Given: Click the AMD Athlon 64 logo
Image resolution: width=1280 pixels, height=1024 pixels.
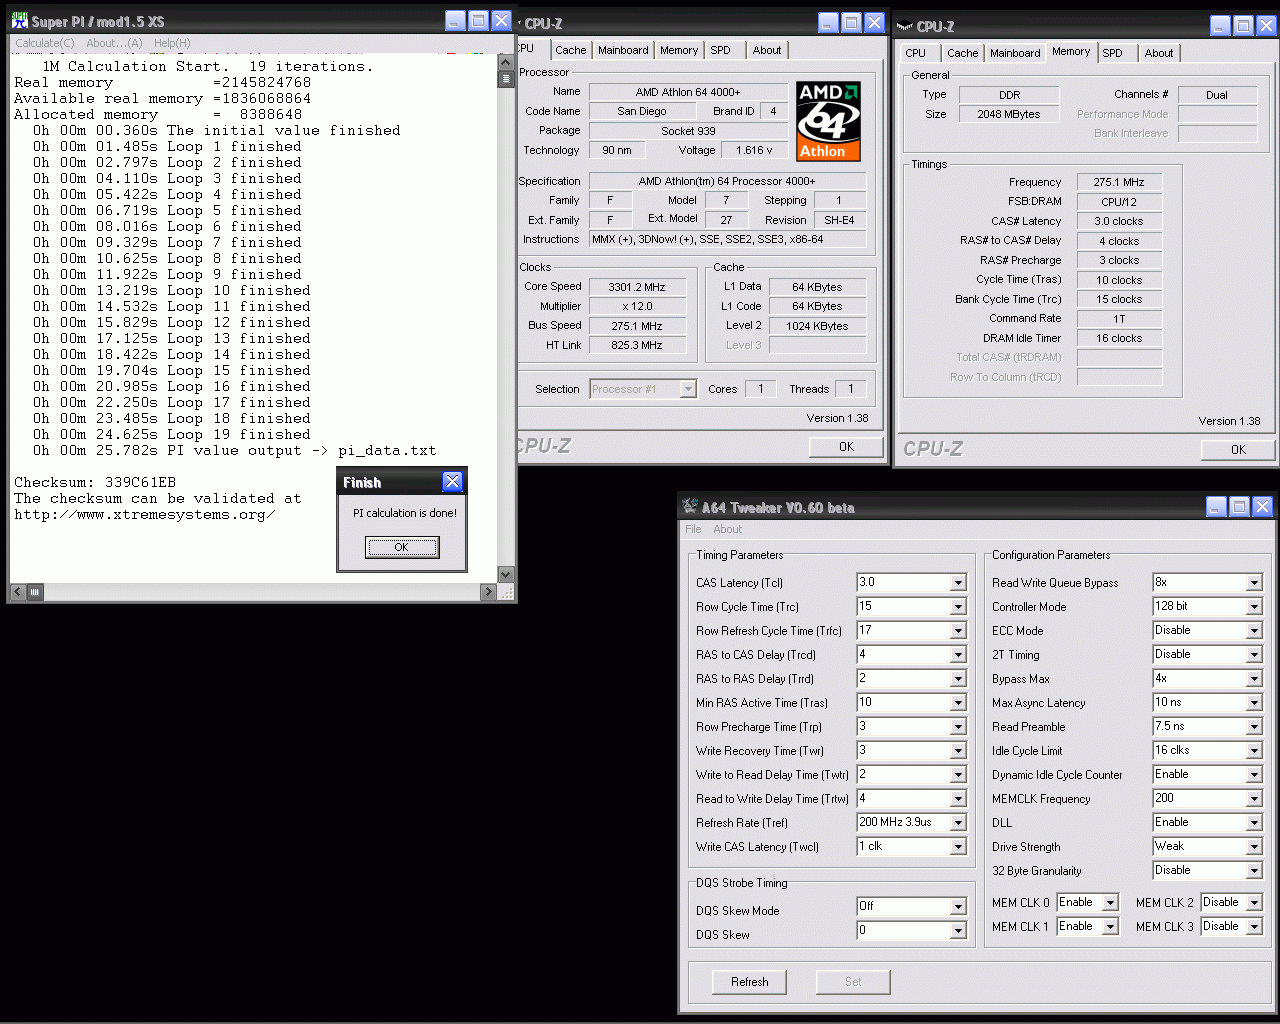Looking at the screenshot, I should 829,121.
